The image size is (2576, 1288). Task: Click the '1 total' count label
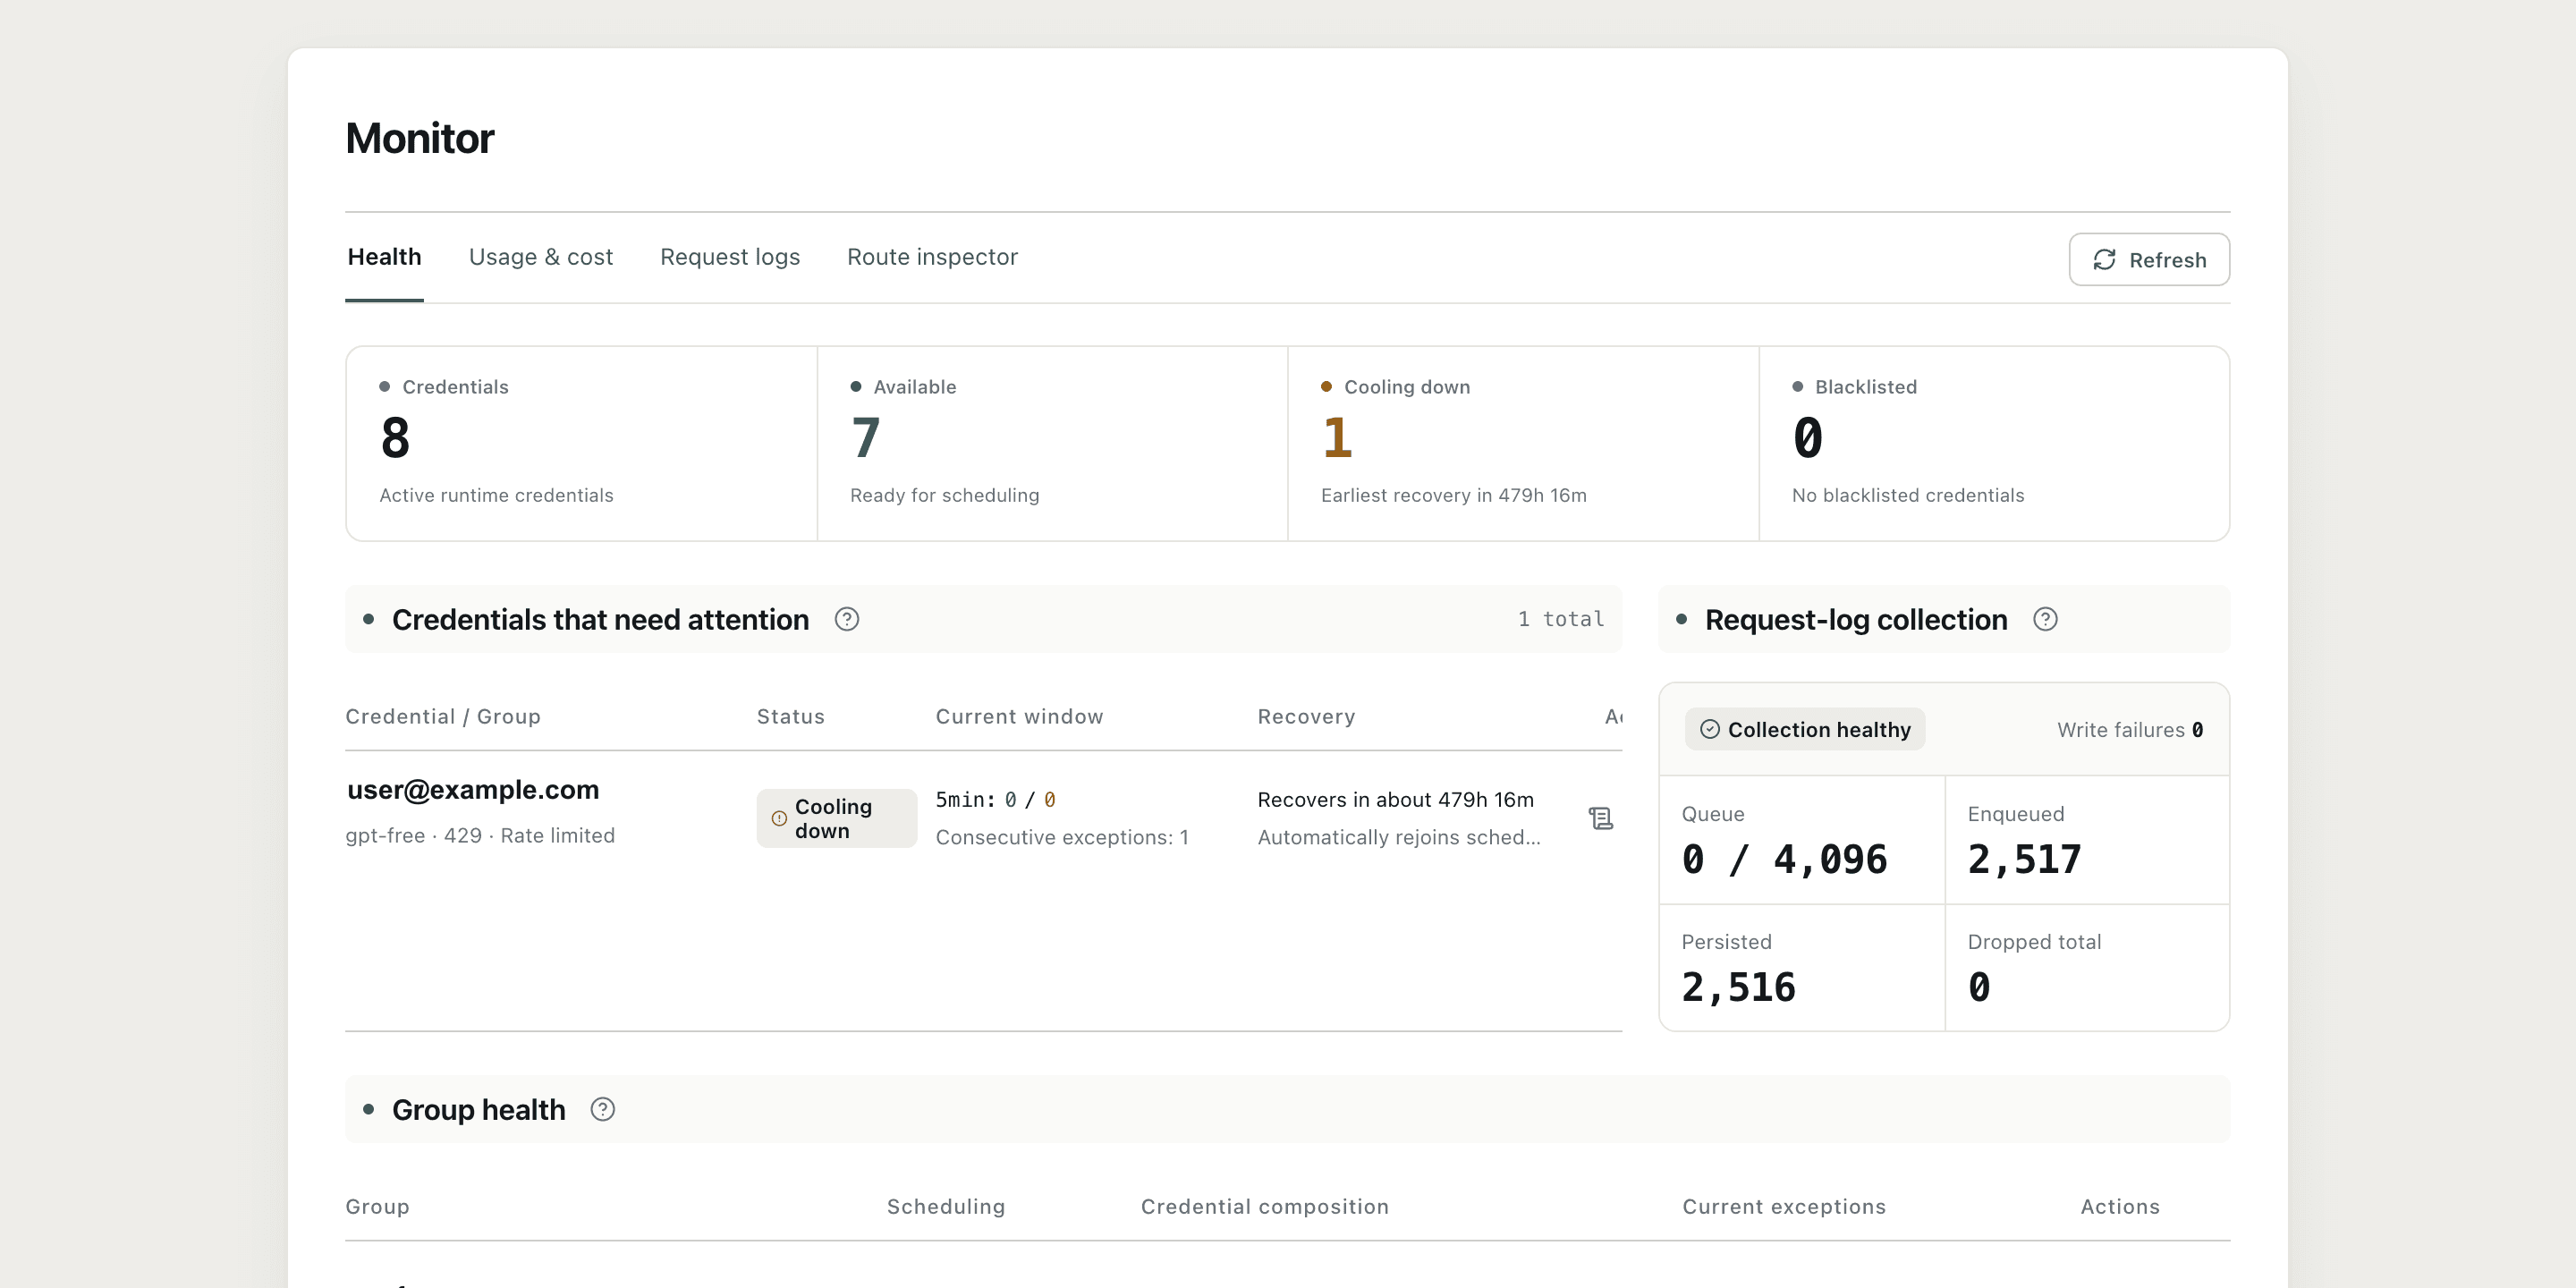click(x=1560, y=619)
